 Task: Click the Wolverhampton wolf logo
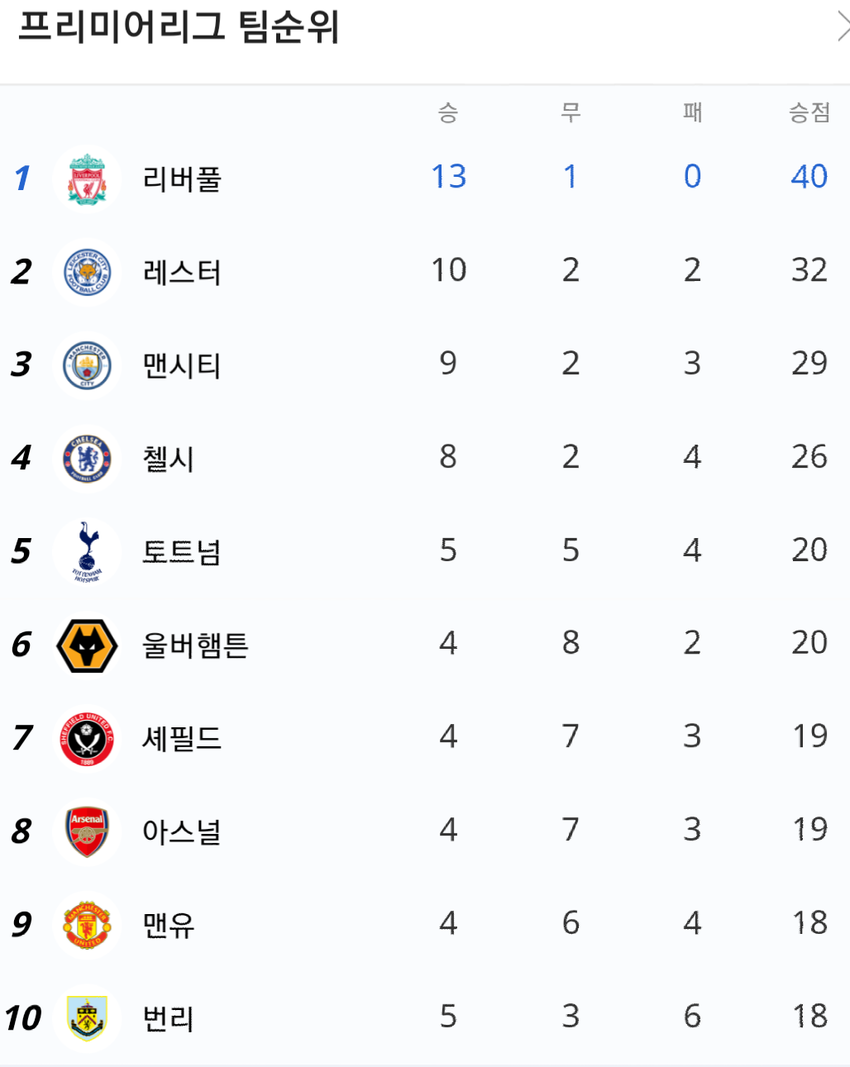(87, 645)
